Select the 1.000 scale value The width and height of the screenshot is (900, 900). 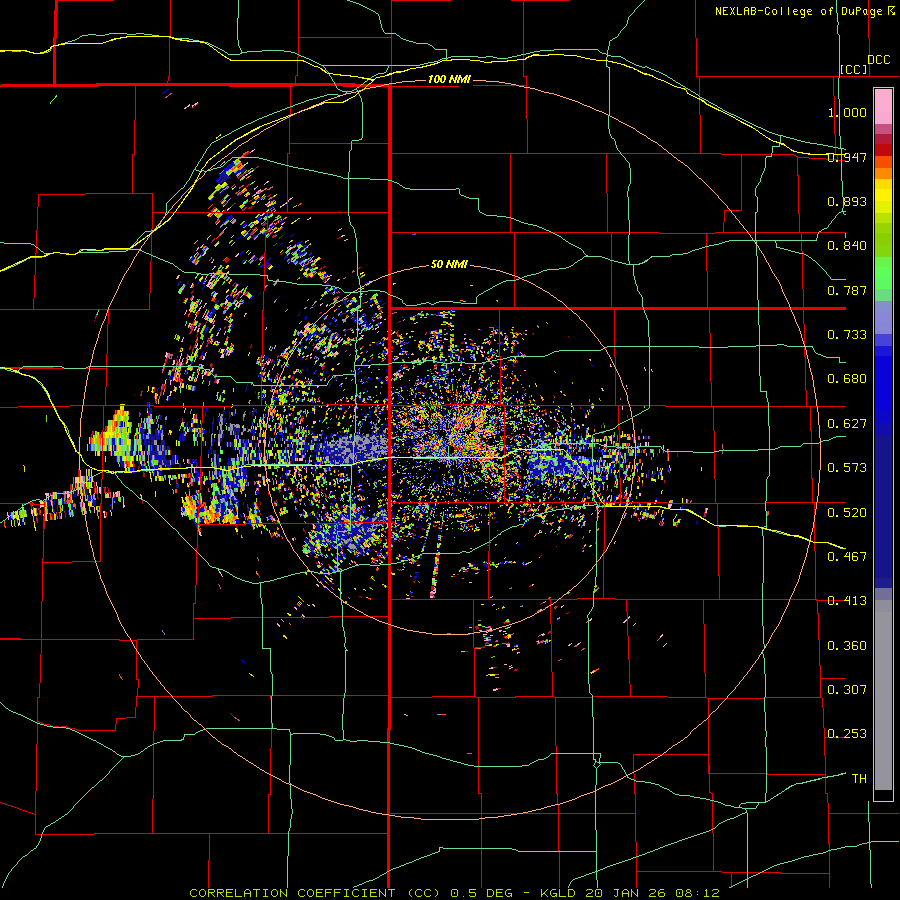pyautogui.click(x=847, y=112)
